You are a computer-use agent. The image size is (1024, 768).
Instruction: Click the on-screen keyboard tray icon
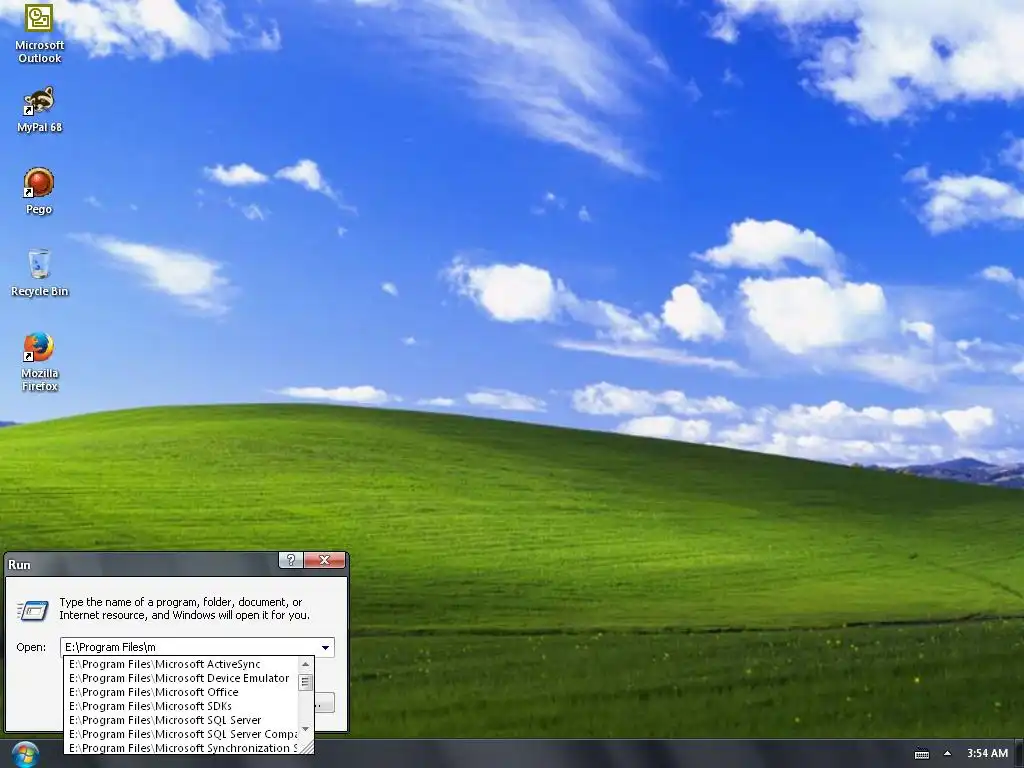pyautogui.click(x=921, y=754)
